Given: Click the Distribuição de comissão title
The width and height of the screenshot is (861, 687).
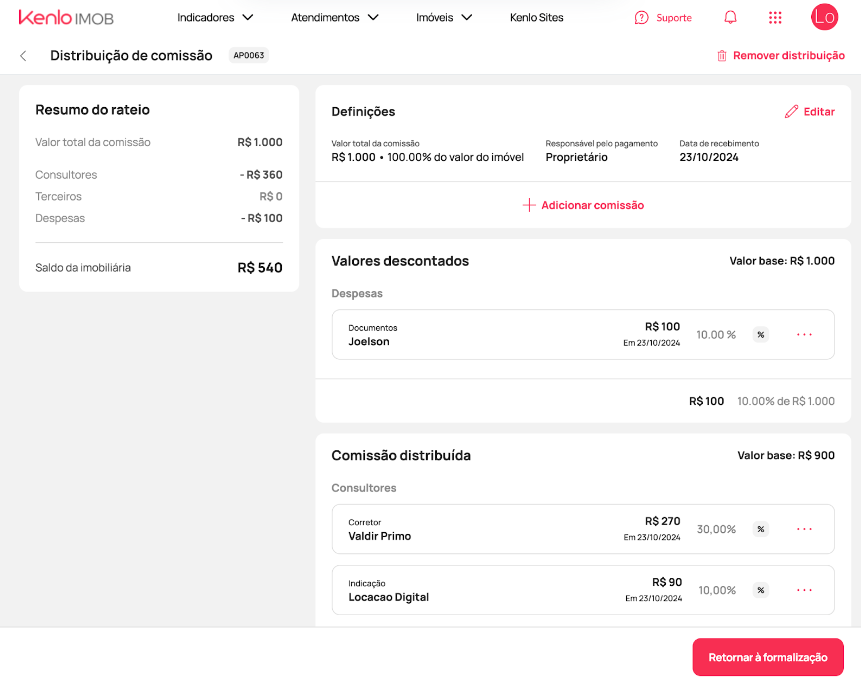Looking at the screenshot, I should coord(131,55).
